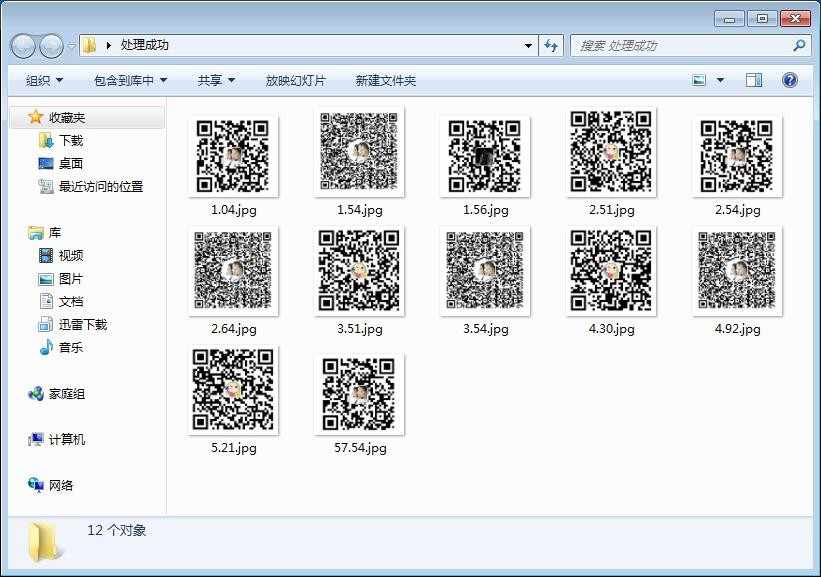Click the 桌面 icon in sidebar
This screenshot has height=577, width=821.
(46, 163)
